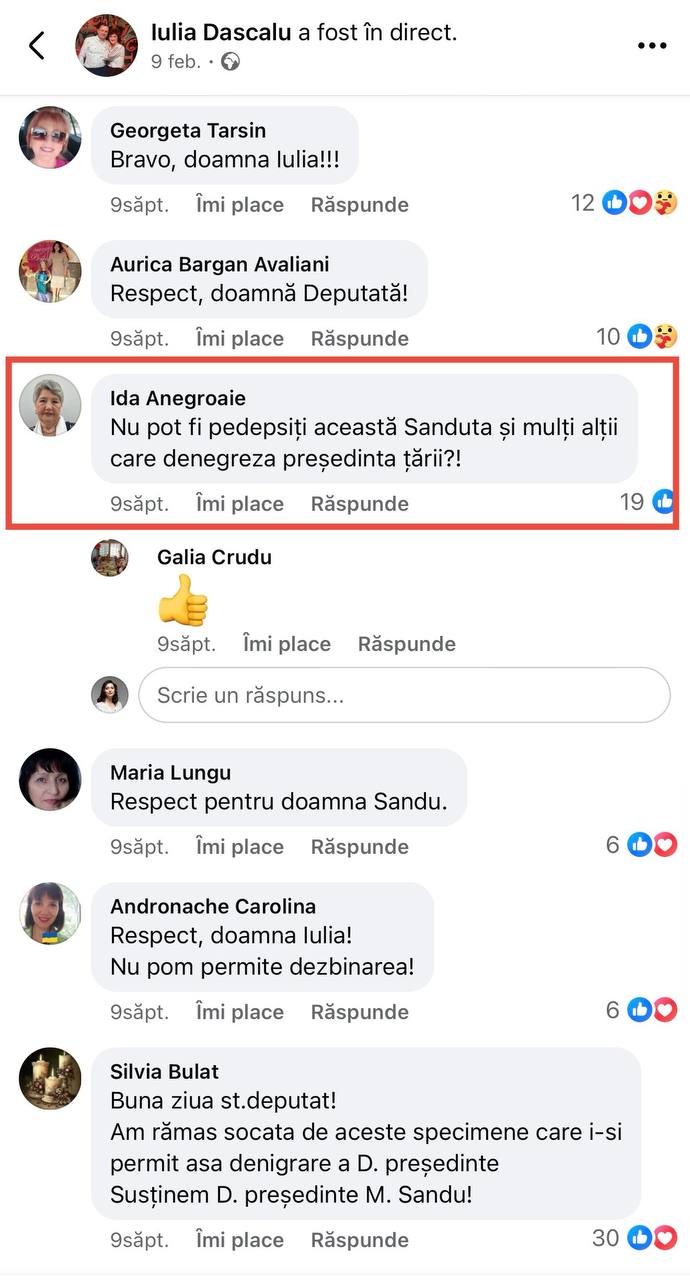The width and height of the screenshot is (690, 1280).
Task: Like Georgeta Tarsin's comment with Îmi place
Action: coord(240,205)
